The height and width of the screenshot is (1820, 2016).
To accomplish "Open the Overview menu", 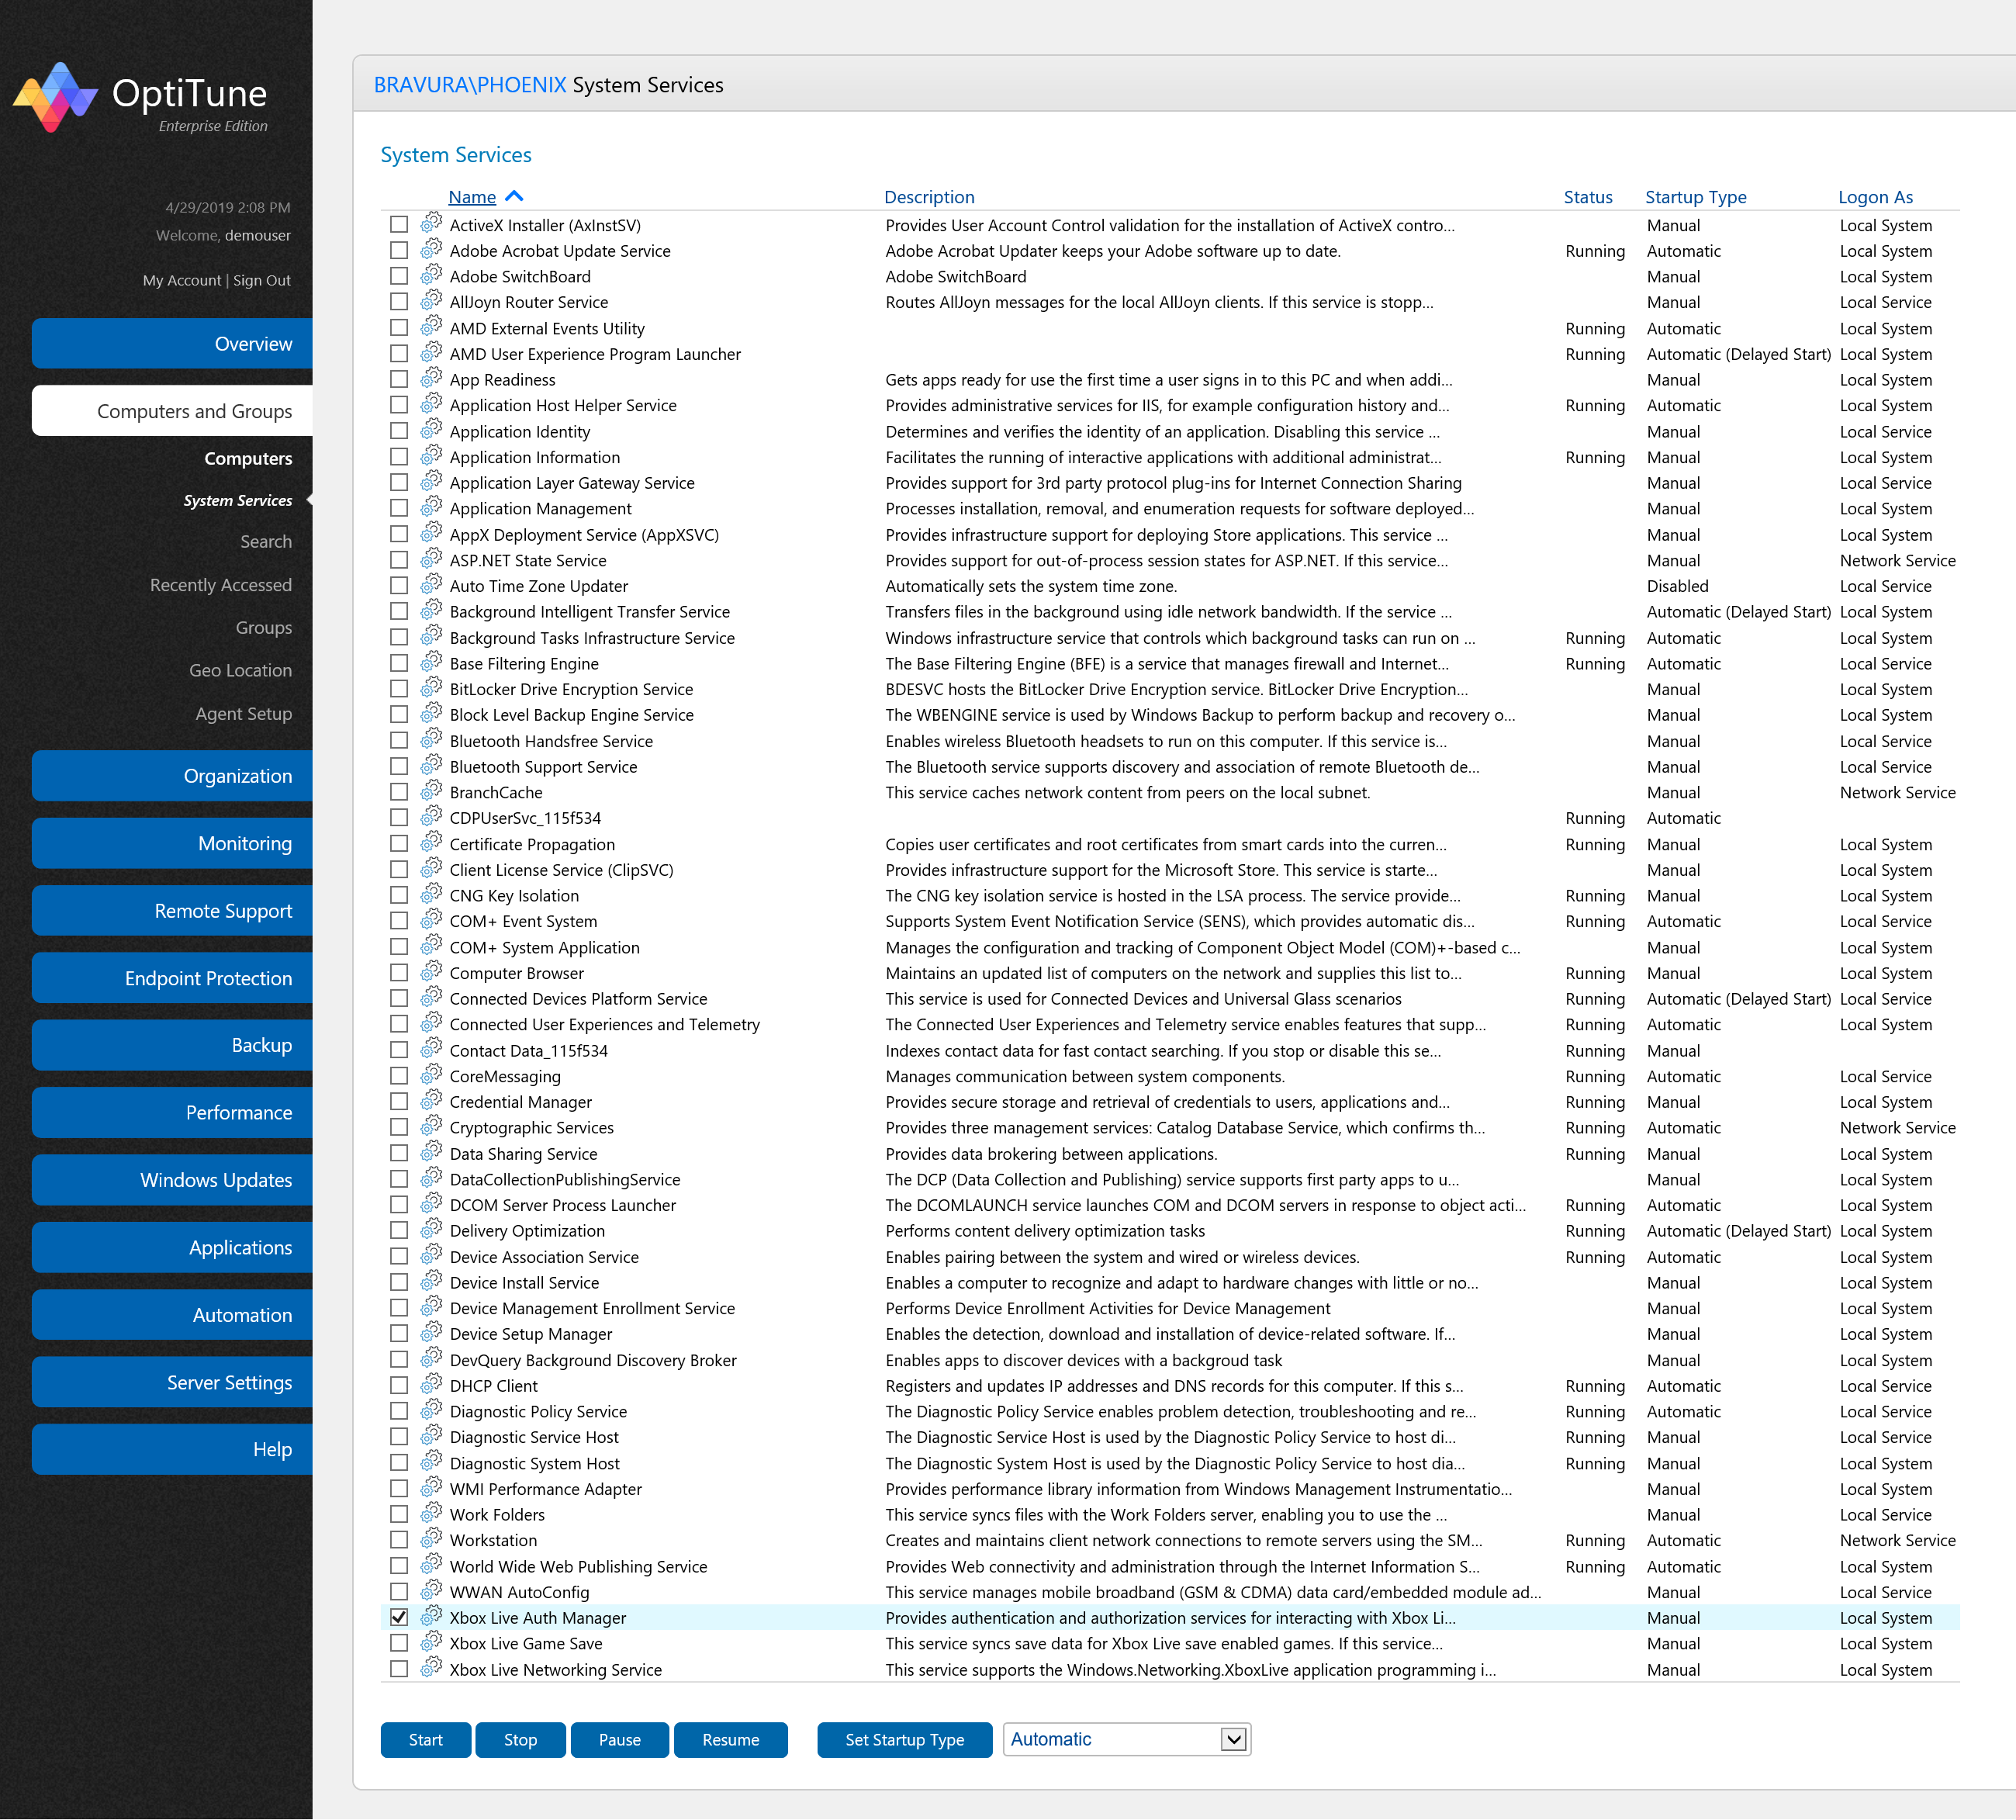I will [172, 344].
